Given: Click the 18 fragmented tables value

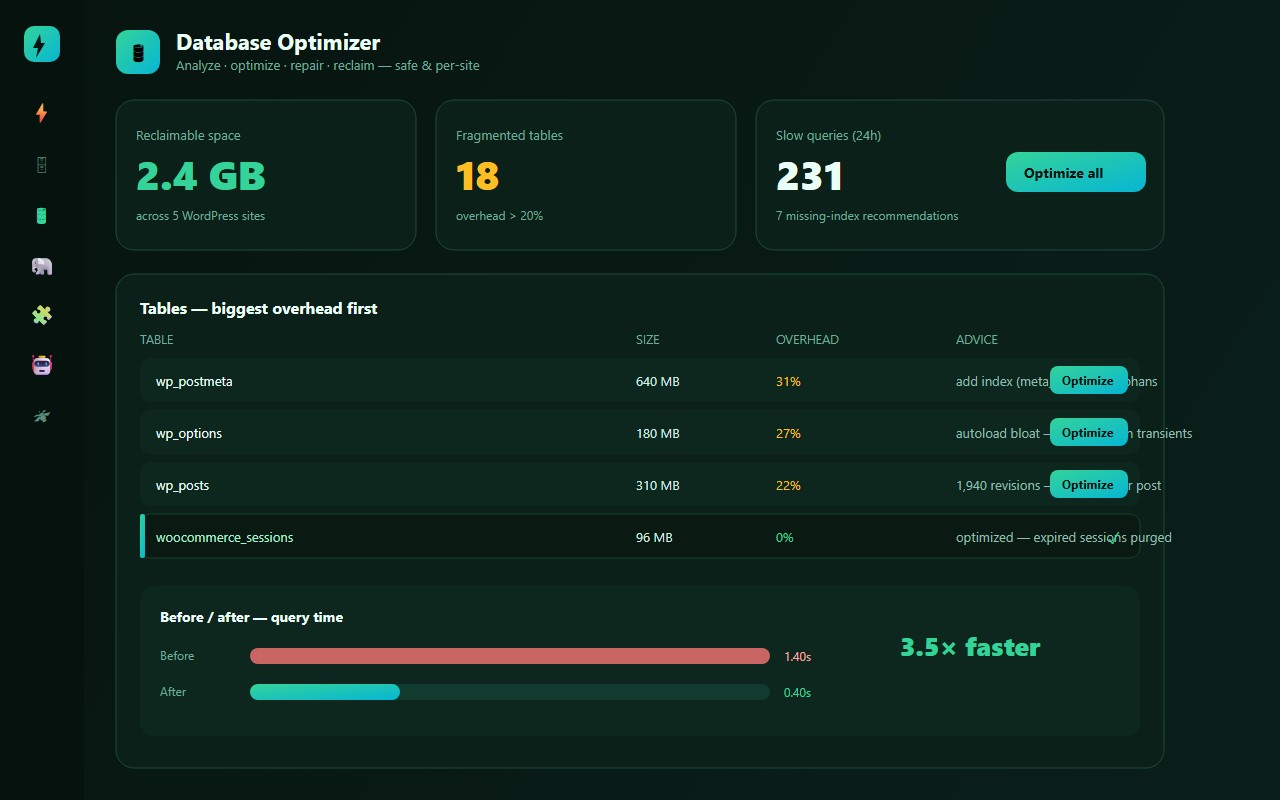Looking at the screenshot, I should pyautogui.click(x=478, y=176).
